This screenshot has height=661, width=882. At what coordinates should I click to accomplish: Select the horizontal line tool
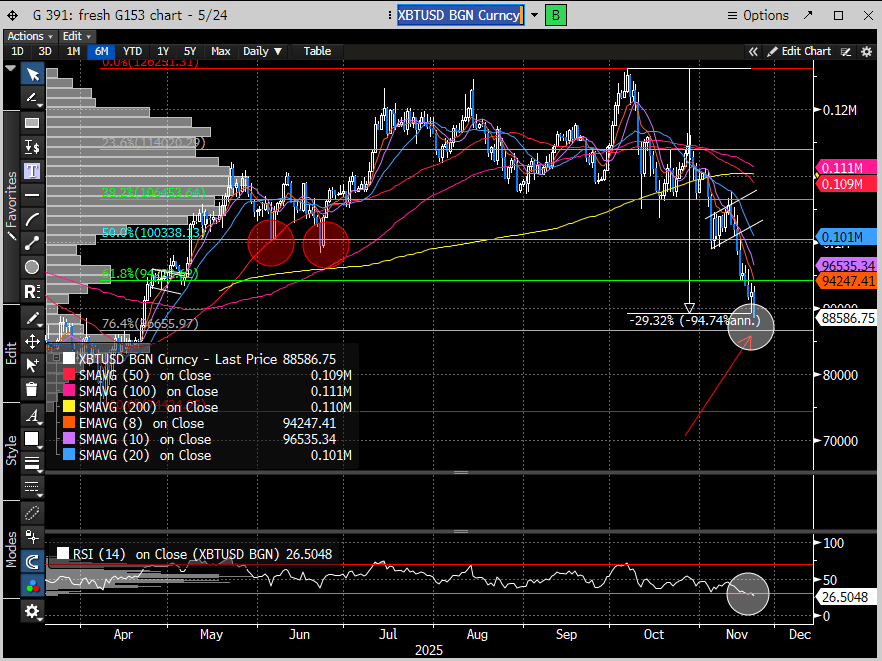(32, 195)
